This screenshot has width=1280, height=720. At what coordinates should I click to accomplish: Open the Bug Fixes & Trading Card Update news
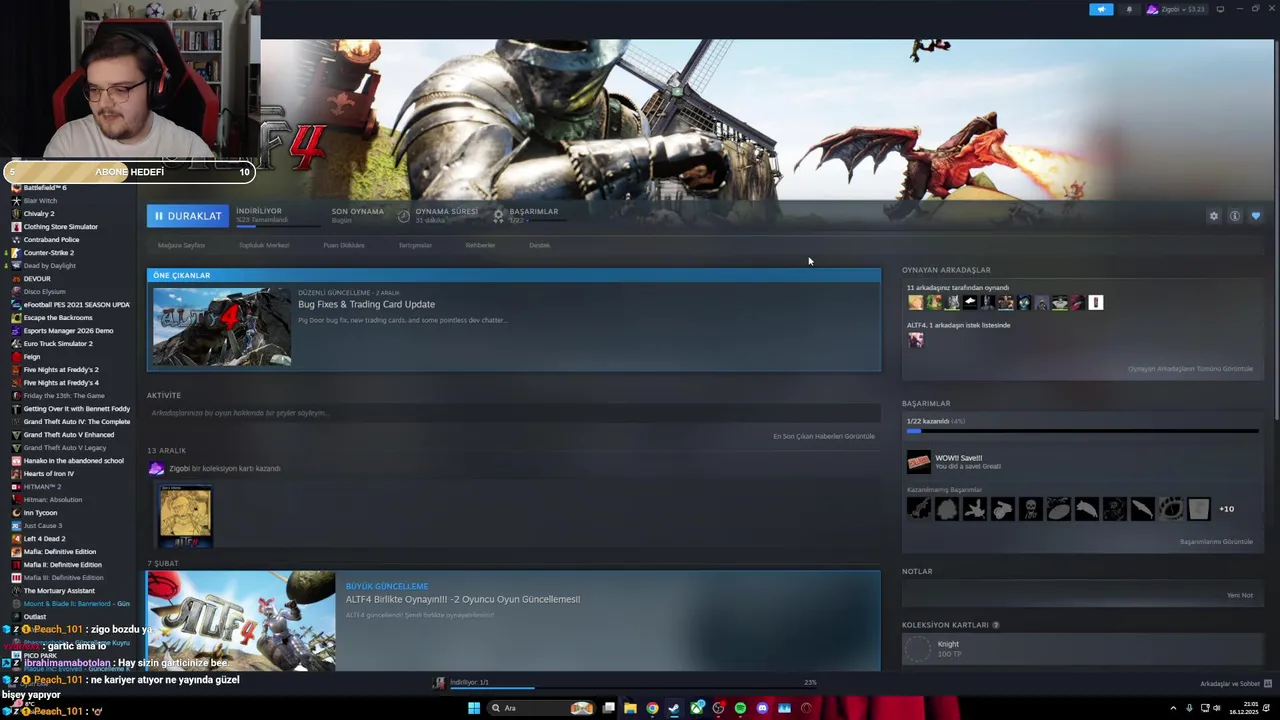[x=366, y=304]
